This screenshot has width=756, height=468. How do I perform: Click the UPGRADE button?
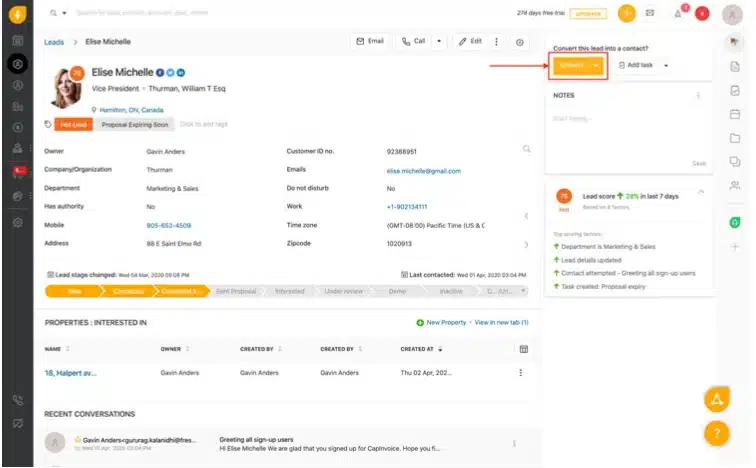588,13
